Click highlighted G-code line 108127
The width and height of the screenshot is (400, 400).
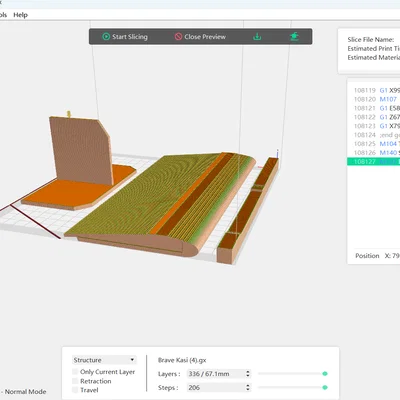click(374, 161)
